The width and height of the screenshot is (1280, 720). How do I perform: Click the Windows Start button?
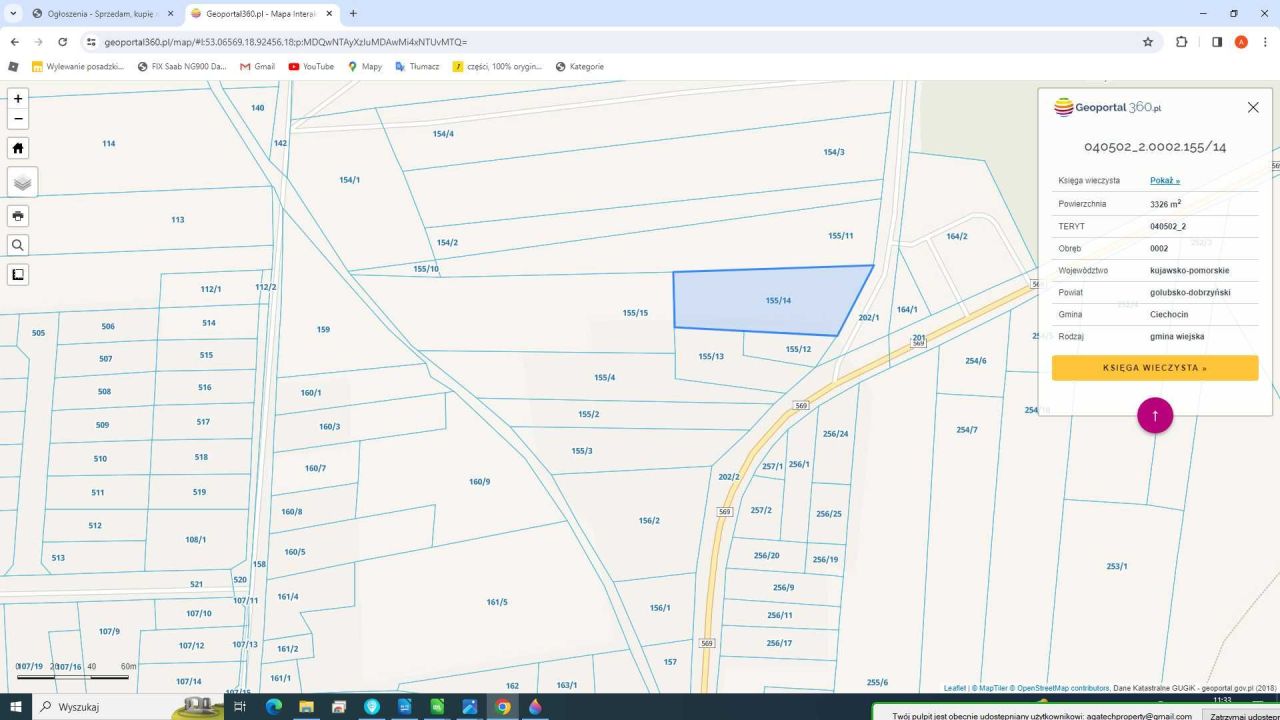coord(16,707)
